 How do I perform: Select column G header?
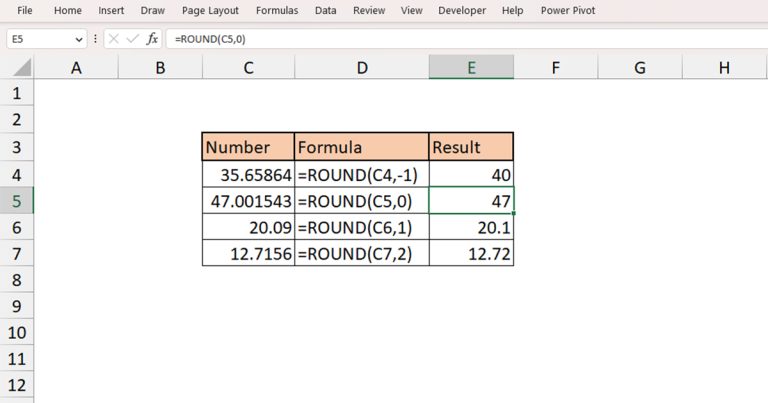640,68
